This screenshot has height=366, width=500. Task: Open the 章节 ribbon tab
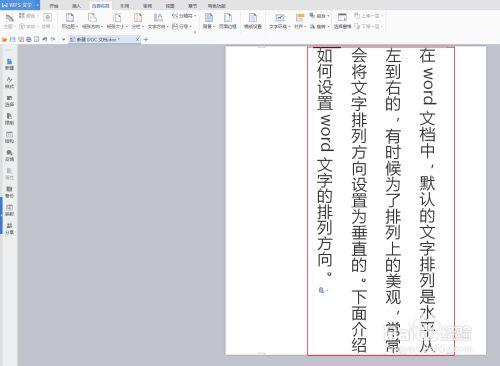pyautogui.click(x=192, y=6)
